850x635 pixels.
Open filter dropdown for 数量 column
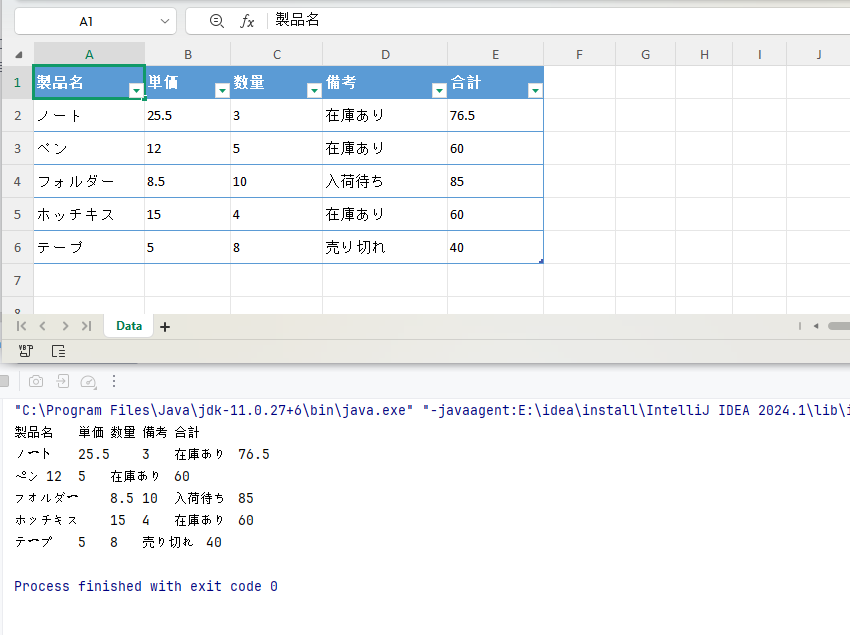tap(314, 91)
